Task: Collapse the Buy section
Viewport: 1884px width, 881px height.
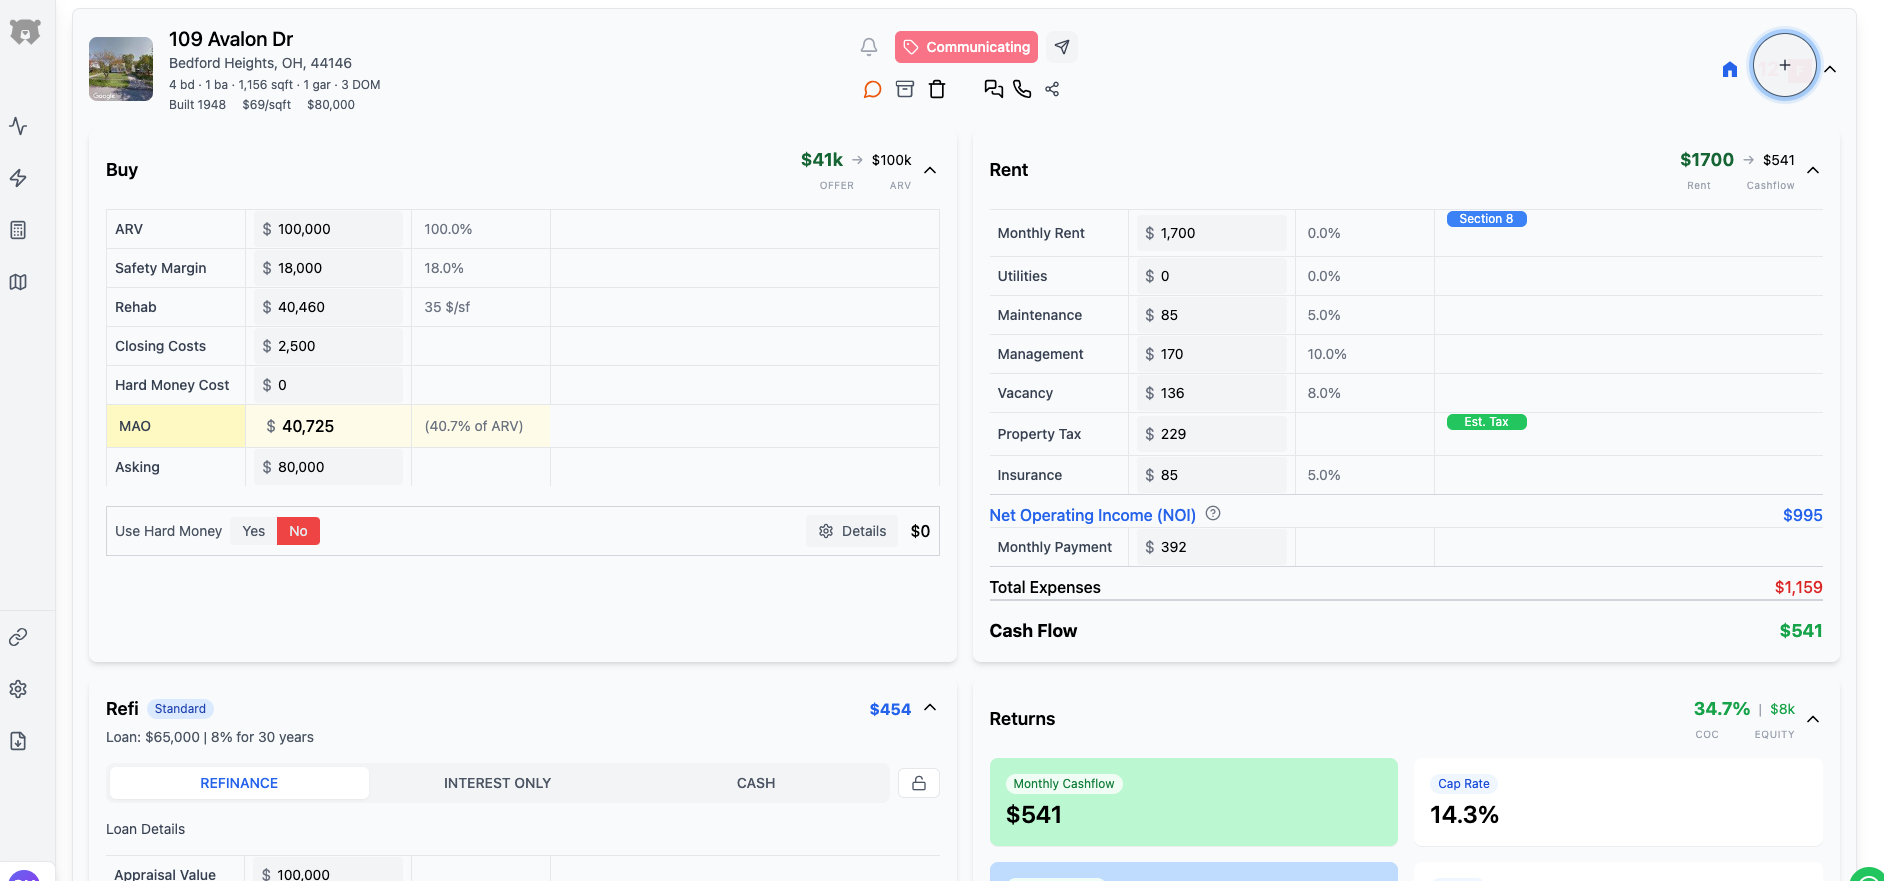Action: pyautogui.click(x=930, y=170)
